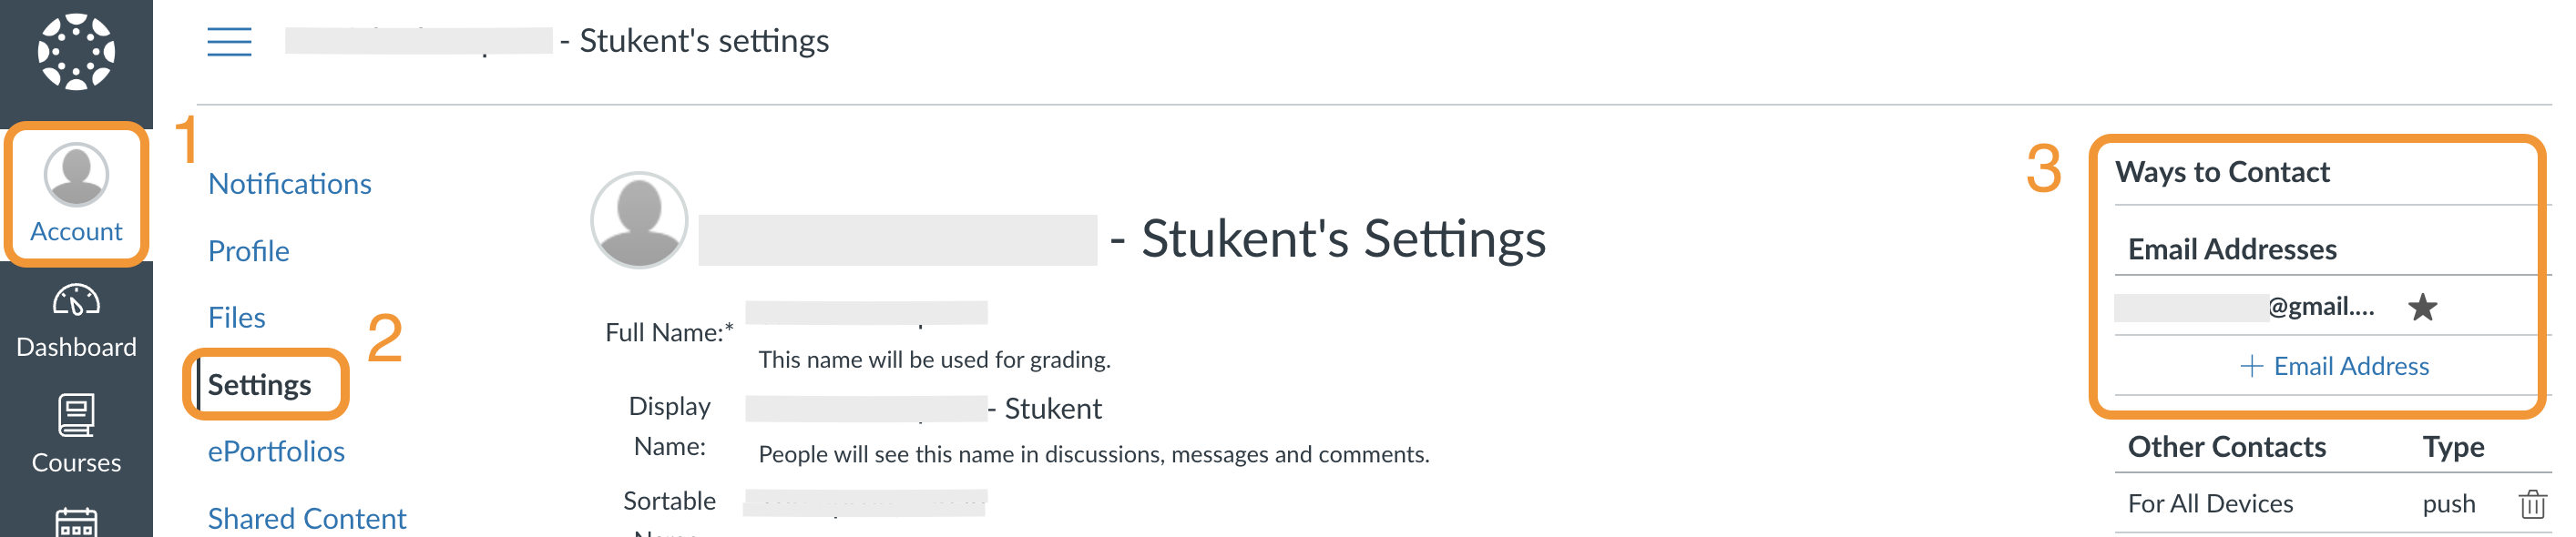Delete push contact with trash icon

pyautogui.click(x=2532, y=504)
